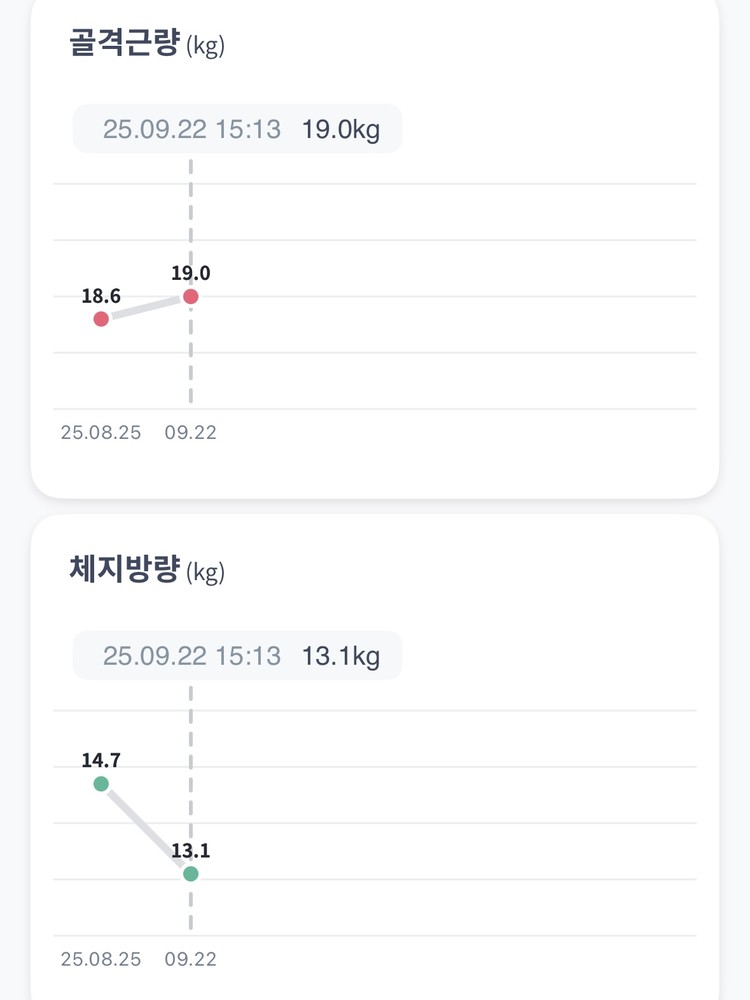The height and width of the screenshot is (1000, 750).
Task: Click 25.08.25 date under 골격근량 chart
Action: pyautogui.click(x=101, y=433)
